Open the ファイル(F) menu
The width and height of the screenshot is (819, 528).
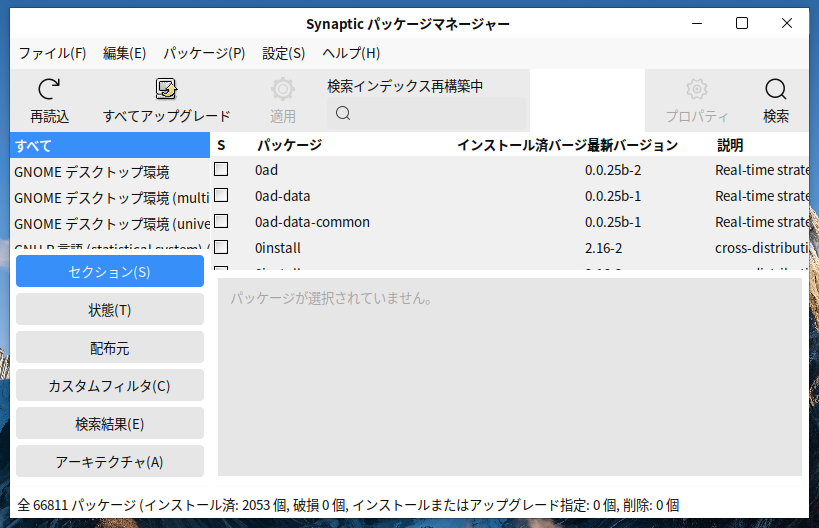[x=53, y=53]
